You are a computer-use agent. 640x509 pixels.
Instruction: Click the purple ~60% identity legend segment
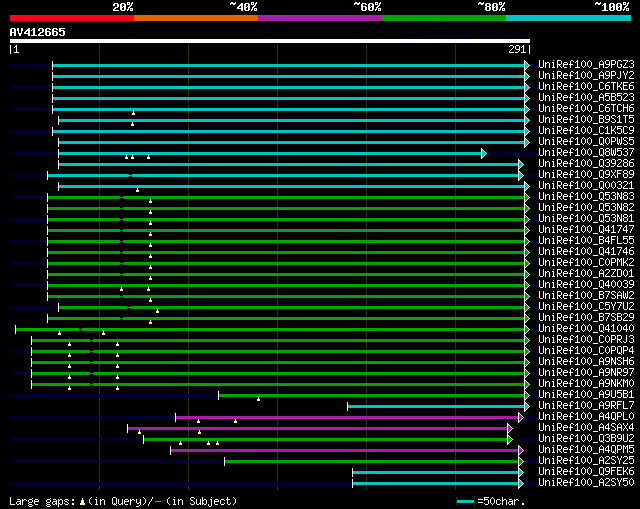point(319,18)
